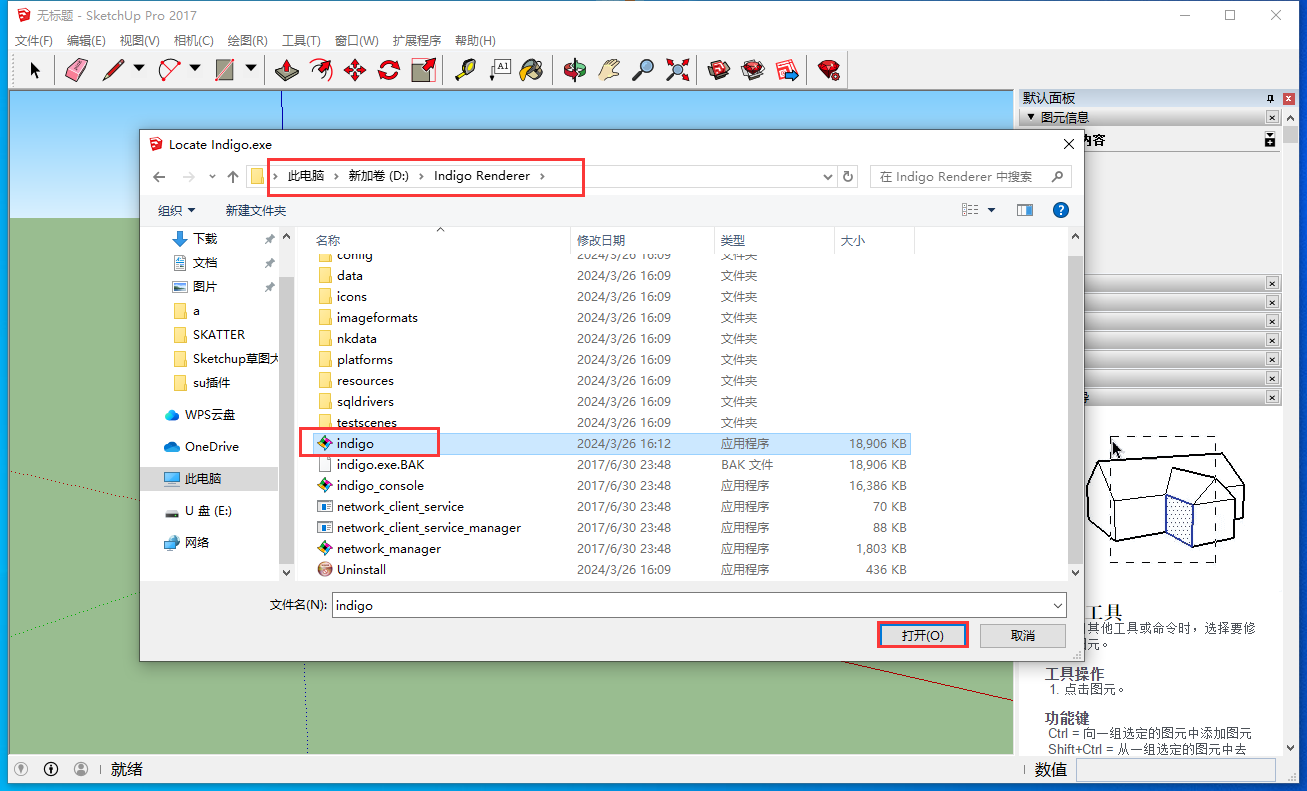
Task: Click 新建文件夹 button
Action: point(256,210)
